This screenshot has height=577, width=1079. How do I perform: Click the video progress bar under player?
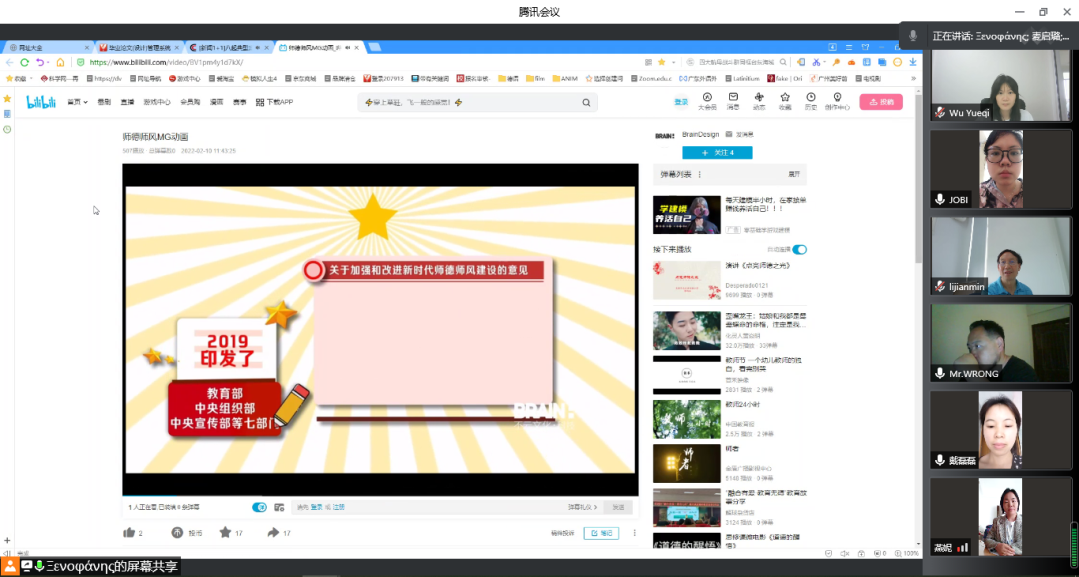(381, 496)
